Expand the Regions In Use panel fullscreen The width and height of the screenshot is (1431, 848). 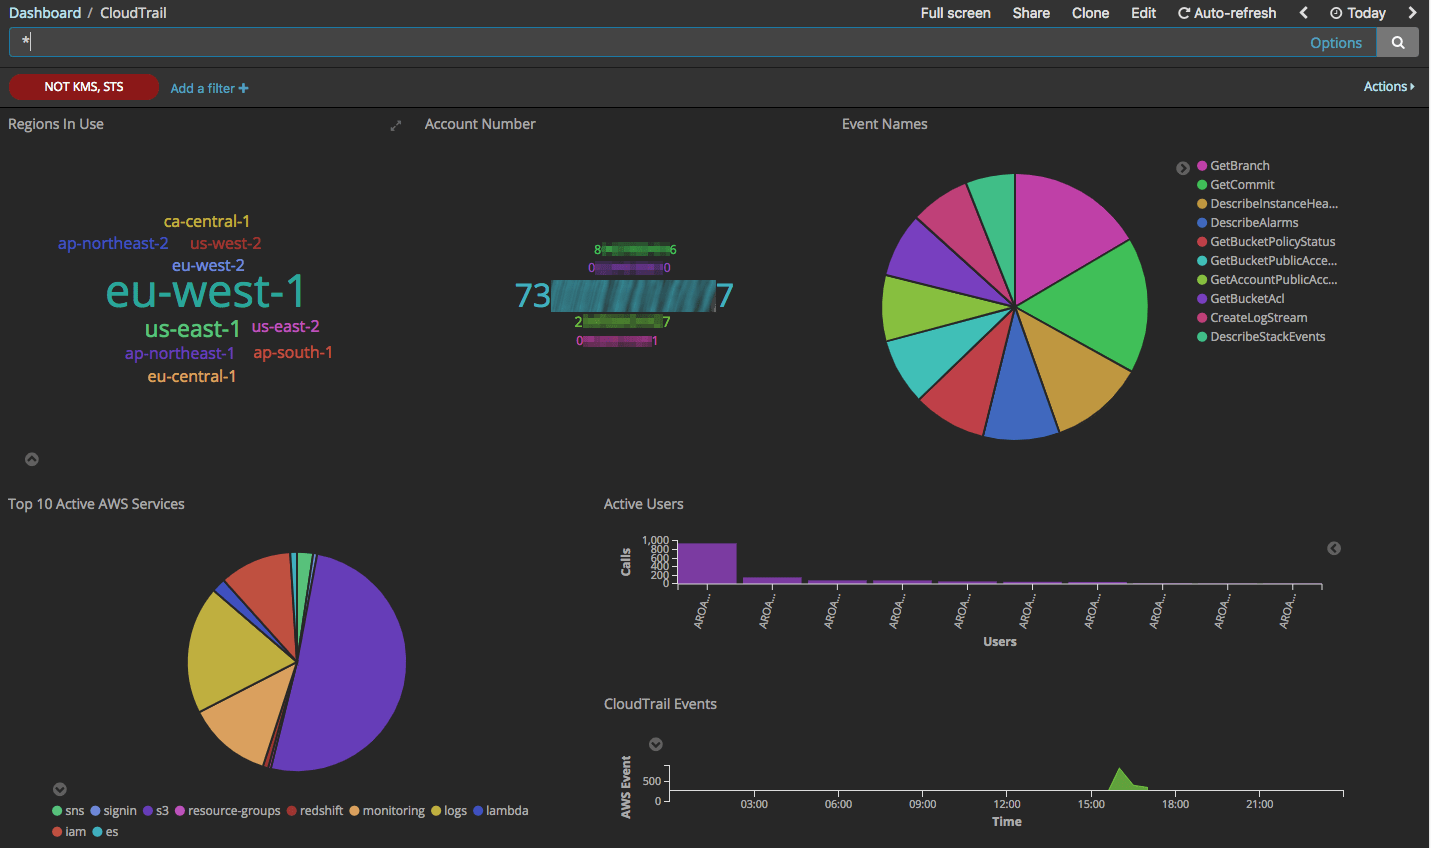pyautogui.click(x=395, y=126)
